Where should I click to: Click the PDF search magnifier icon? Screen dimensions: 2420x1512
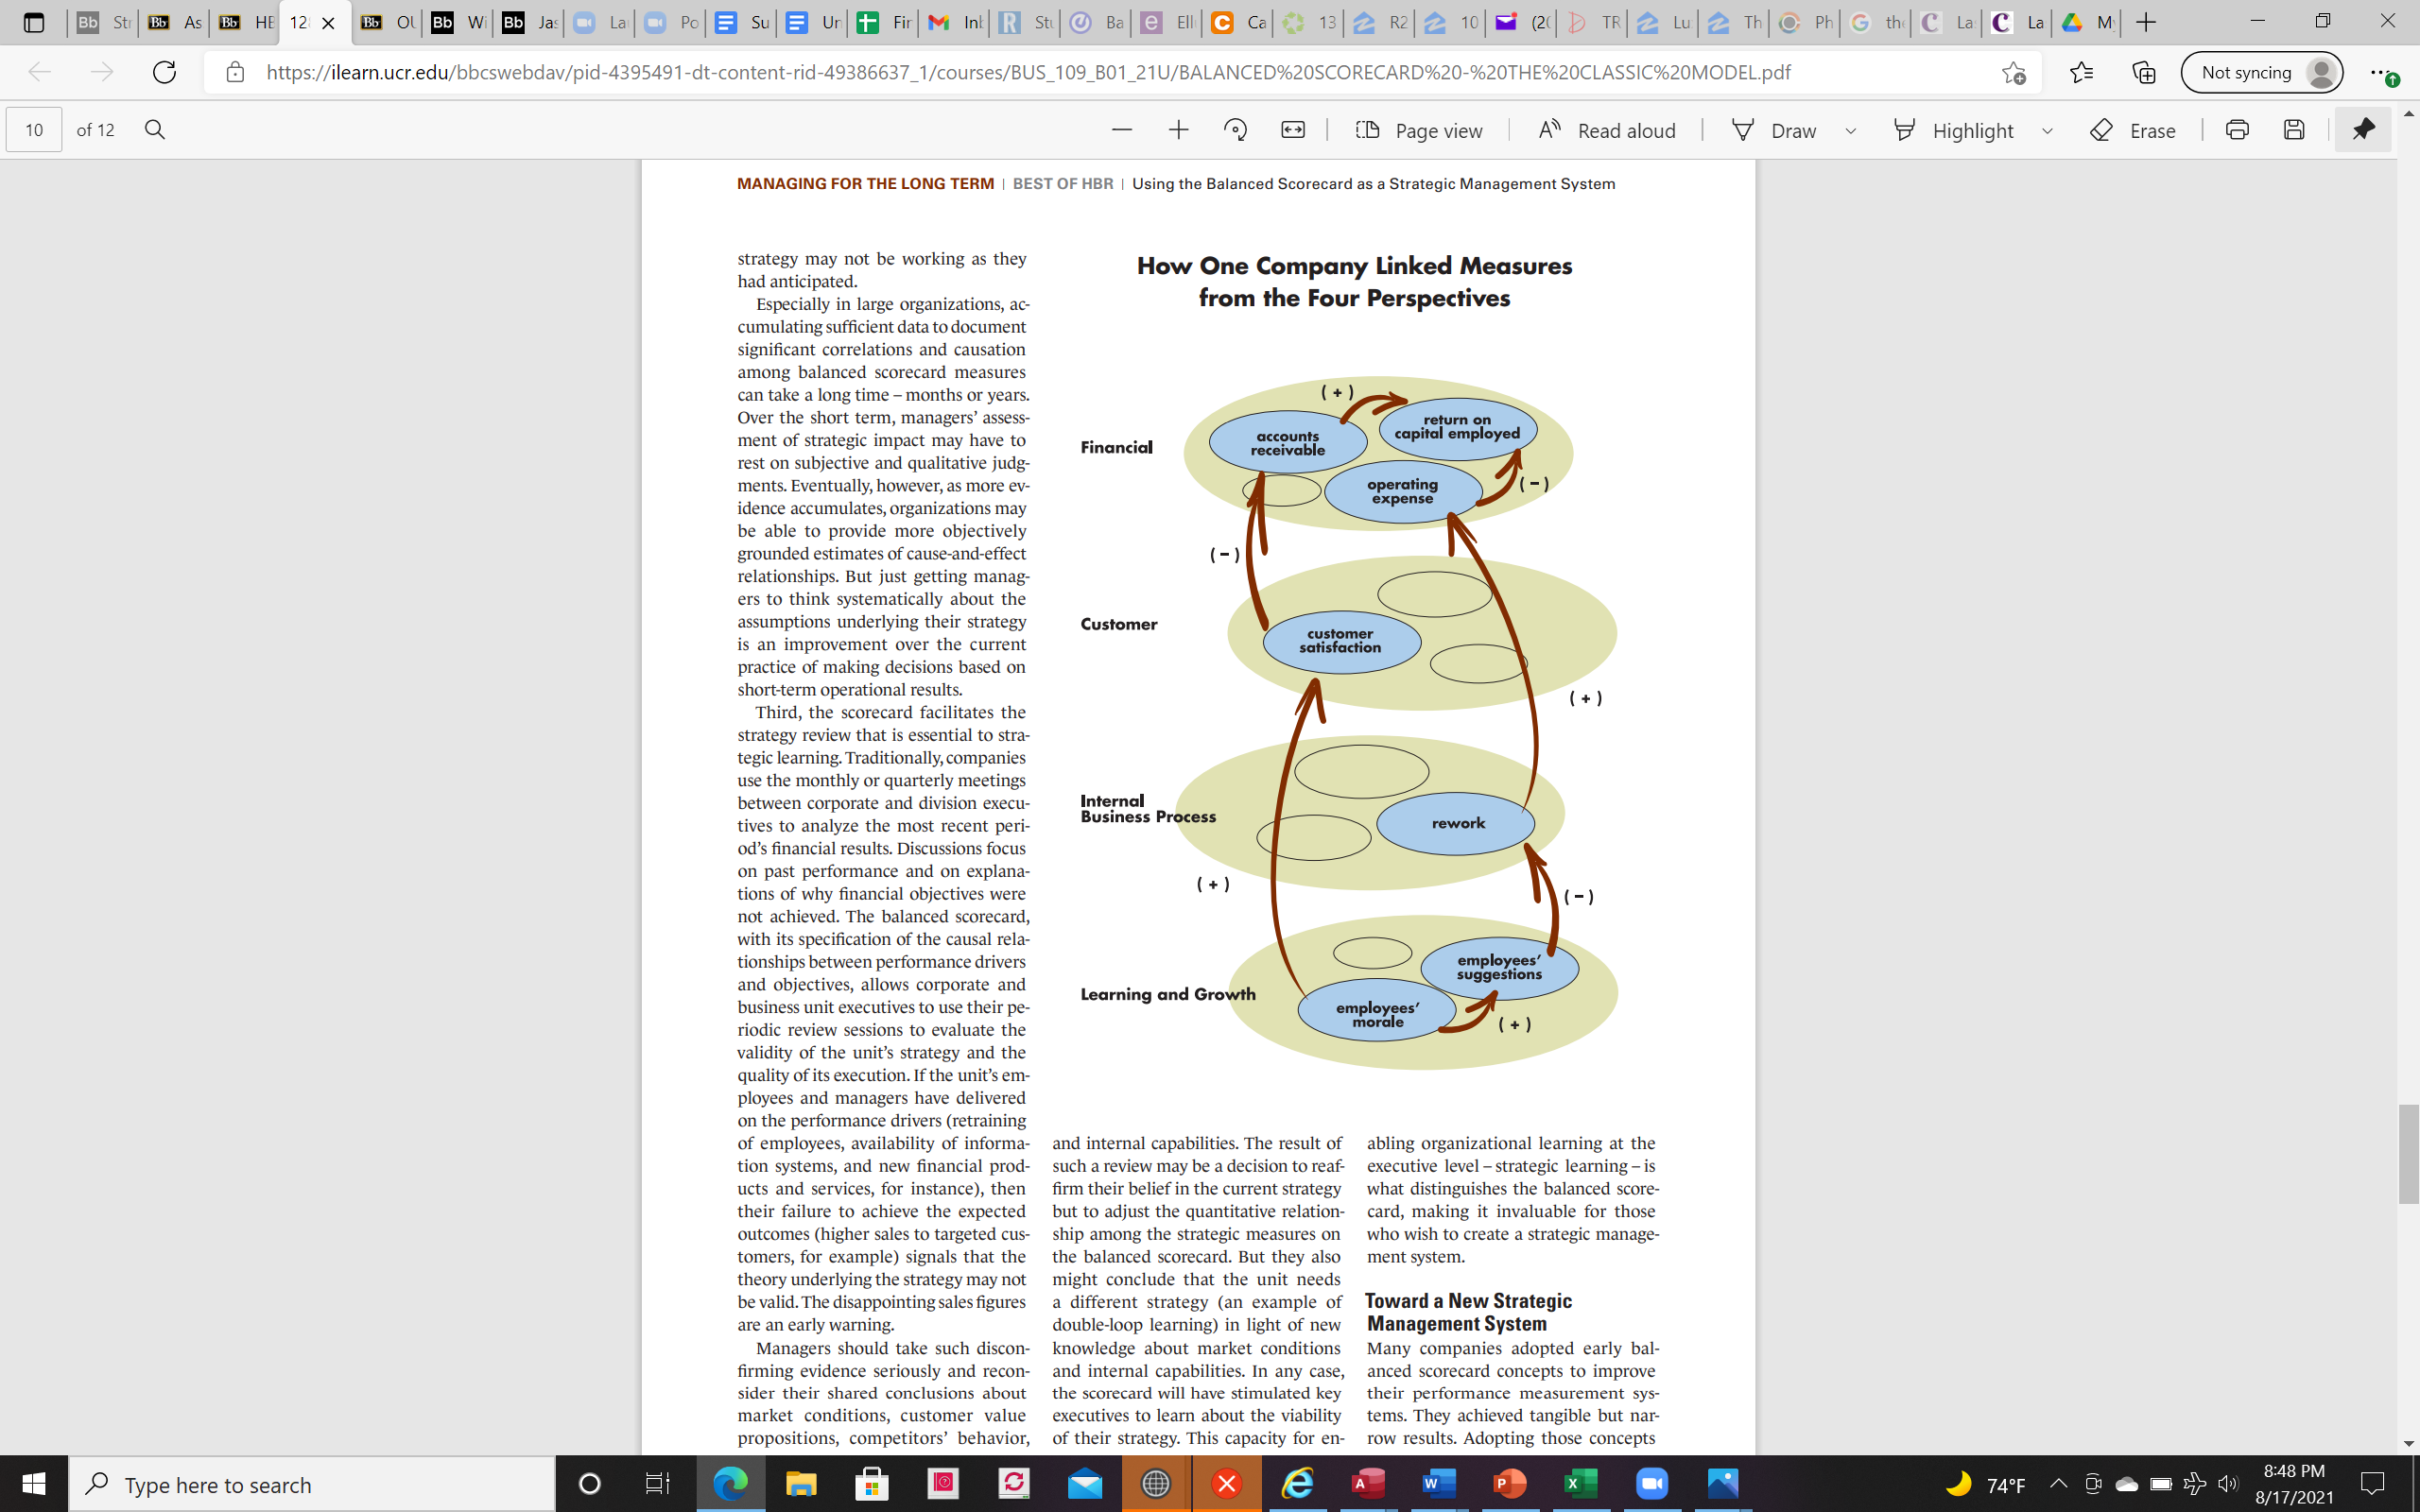(155, 130)
